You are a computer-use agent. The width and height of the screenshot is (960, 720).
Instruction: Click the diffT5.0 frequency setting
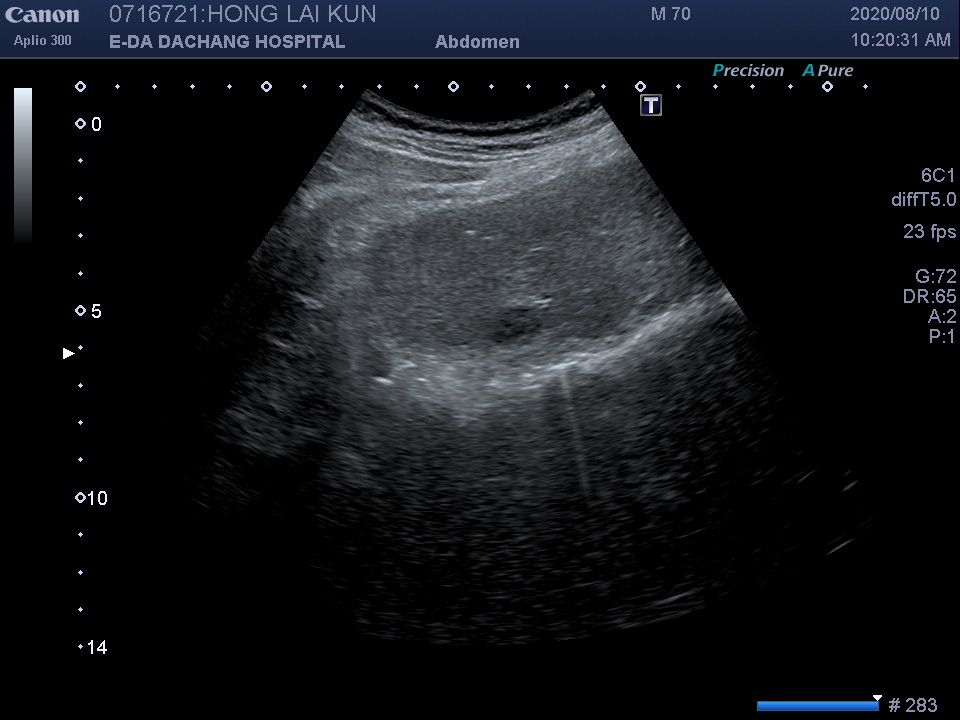(923, 200)
